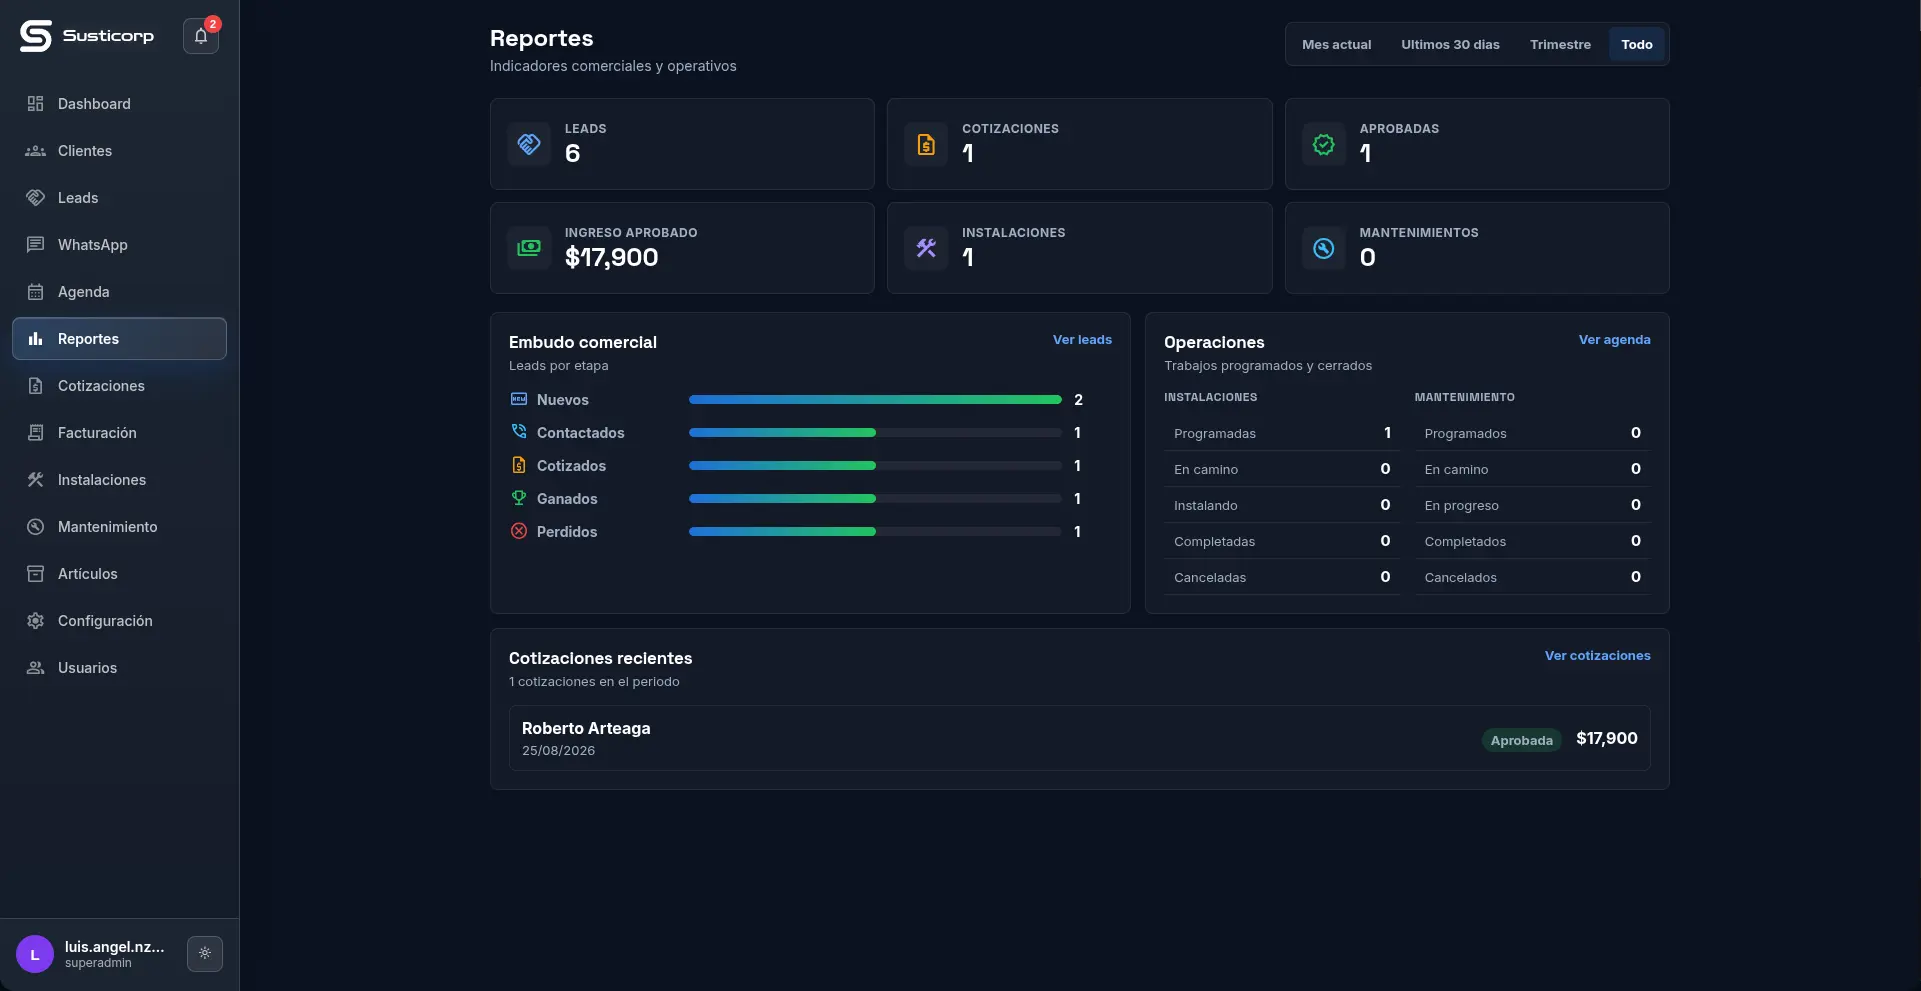1921x991 pixels.
Task: Select the Todo period tab
Action: [1636, 44]
